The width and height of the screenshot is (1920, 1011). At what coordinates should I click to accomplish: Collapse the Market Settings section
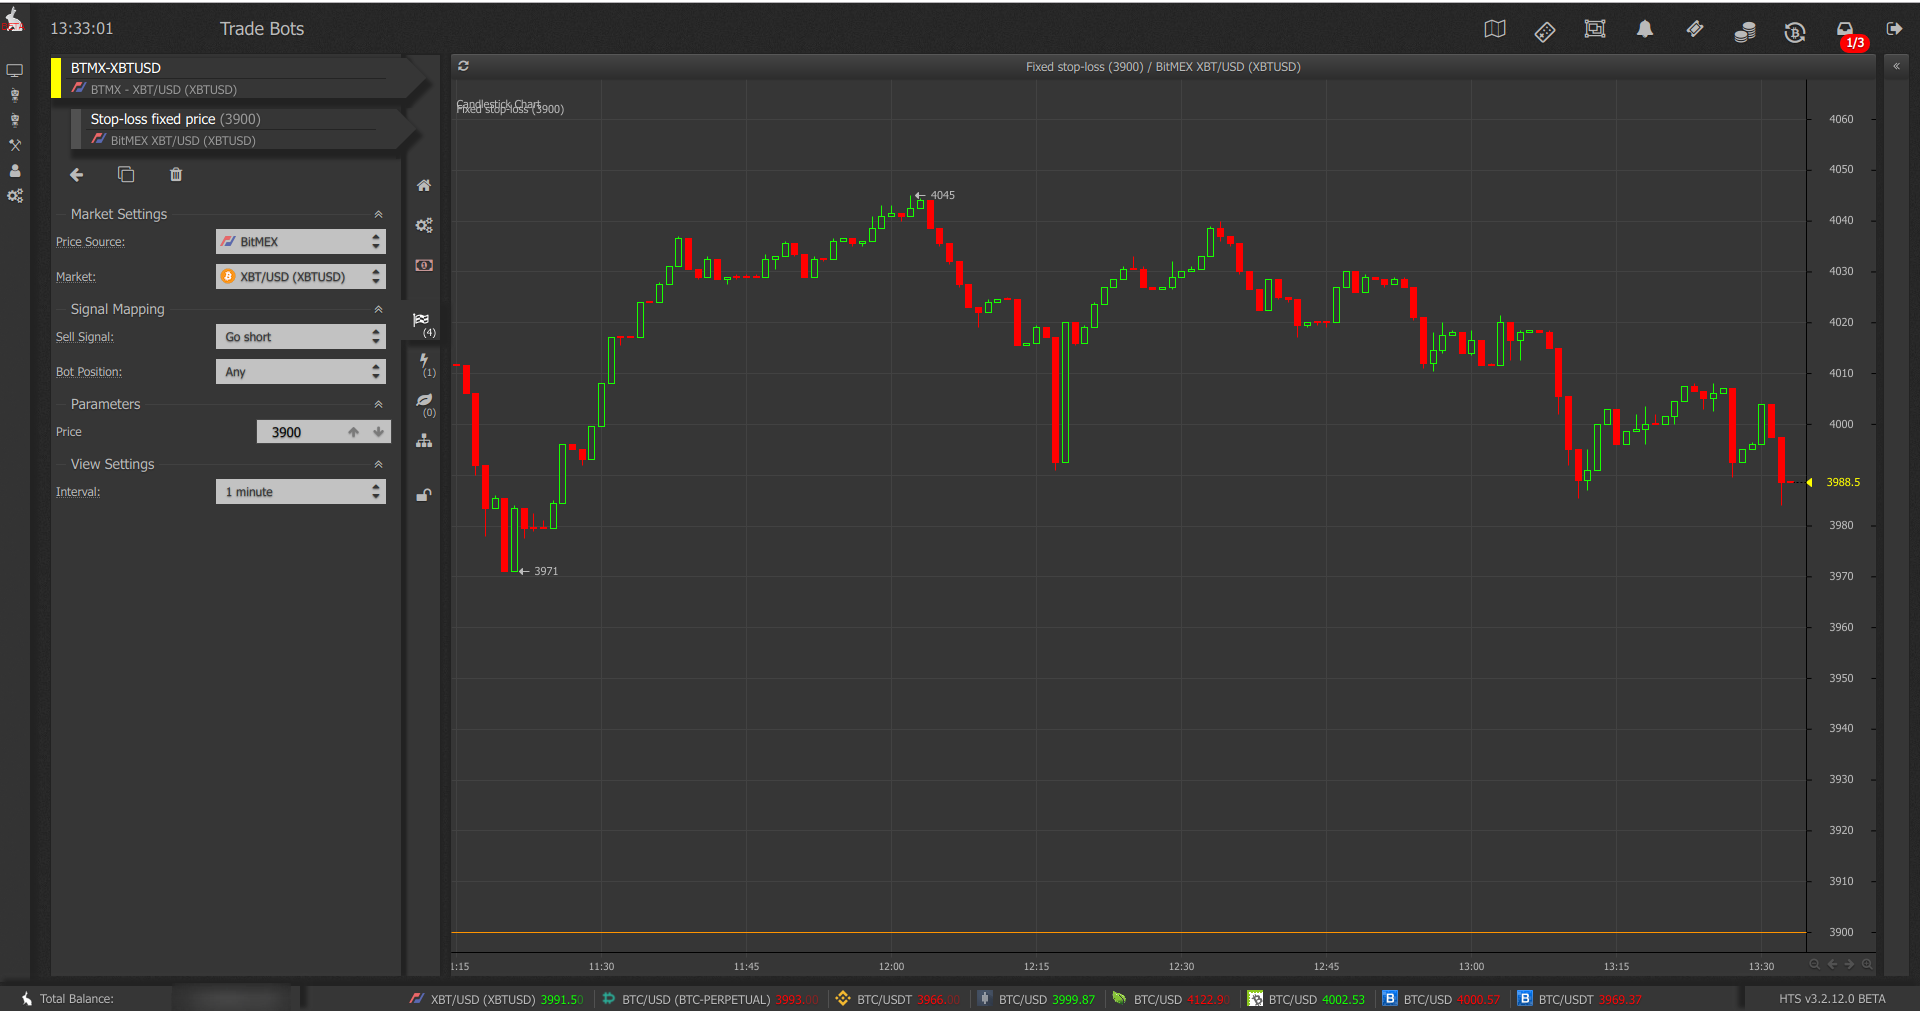[378, 214]
